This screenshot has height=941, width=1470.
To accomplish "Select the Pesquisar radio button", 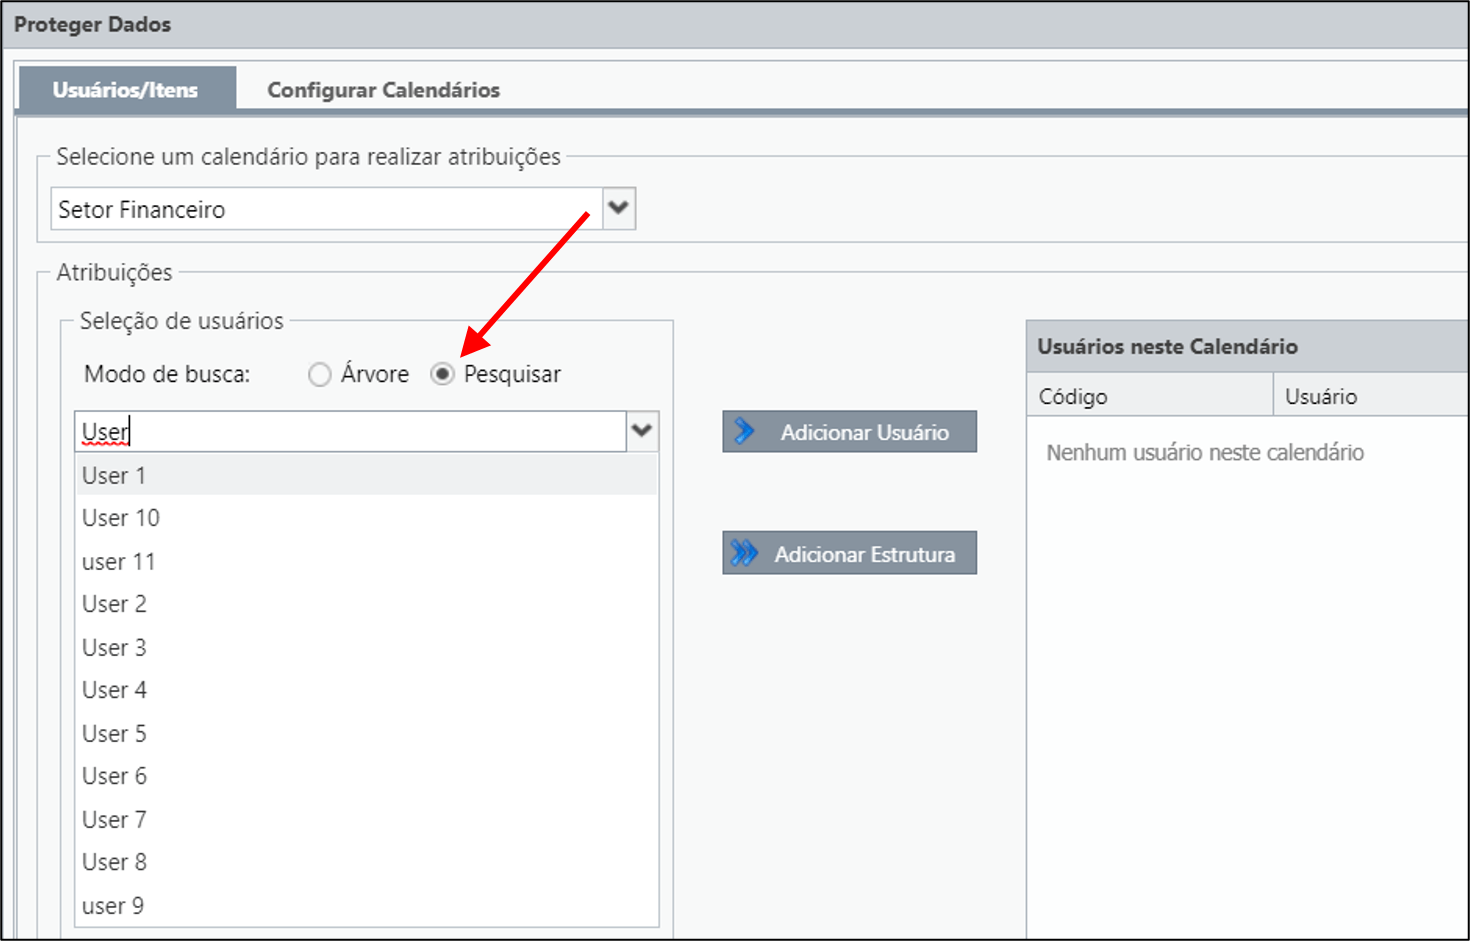I will click(x=442, y=374).
